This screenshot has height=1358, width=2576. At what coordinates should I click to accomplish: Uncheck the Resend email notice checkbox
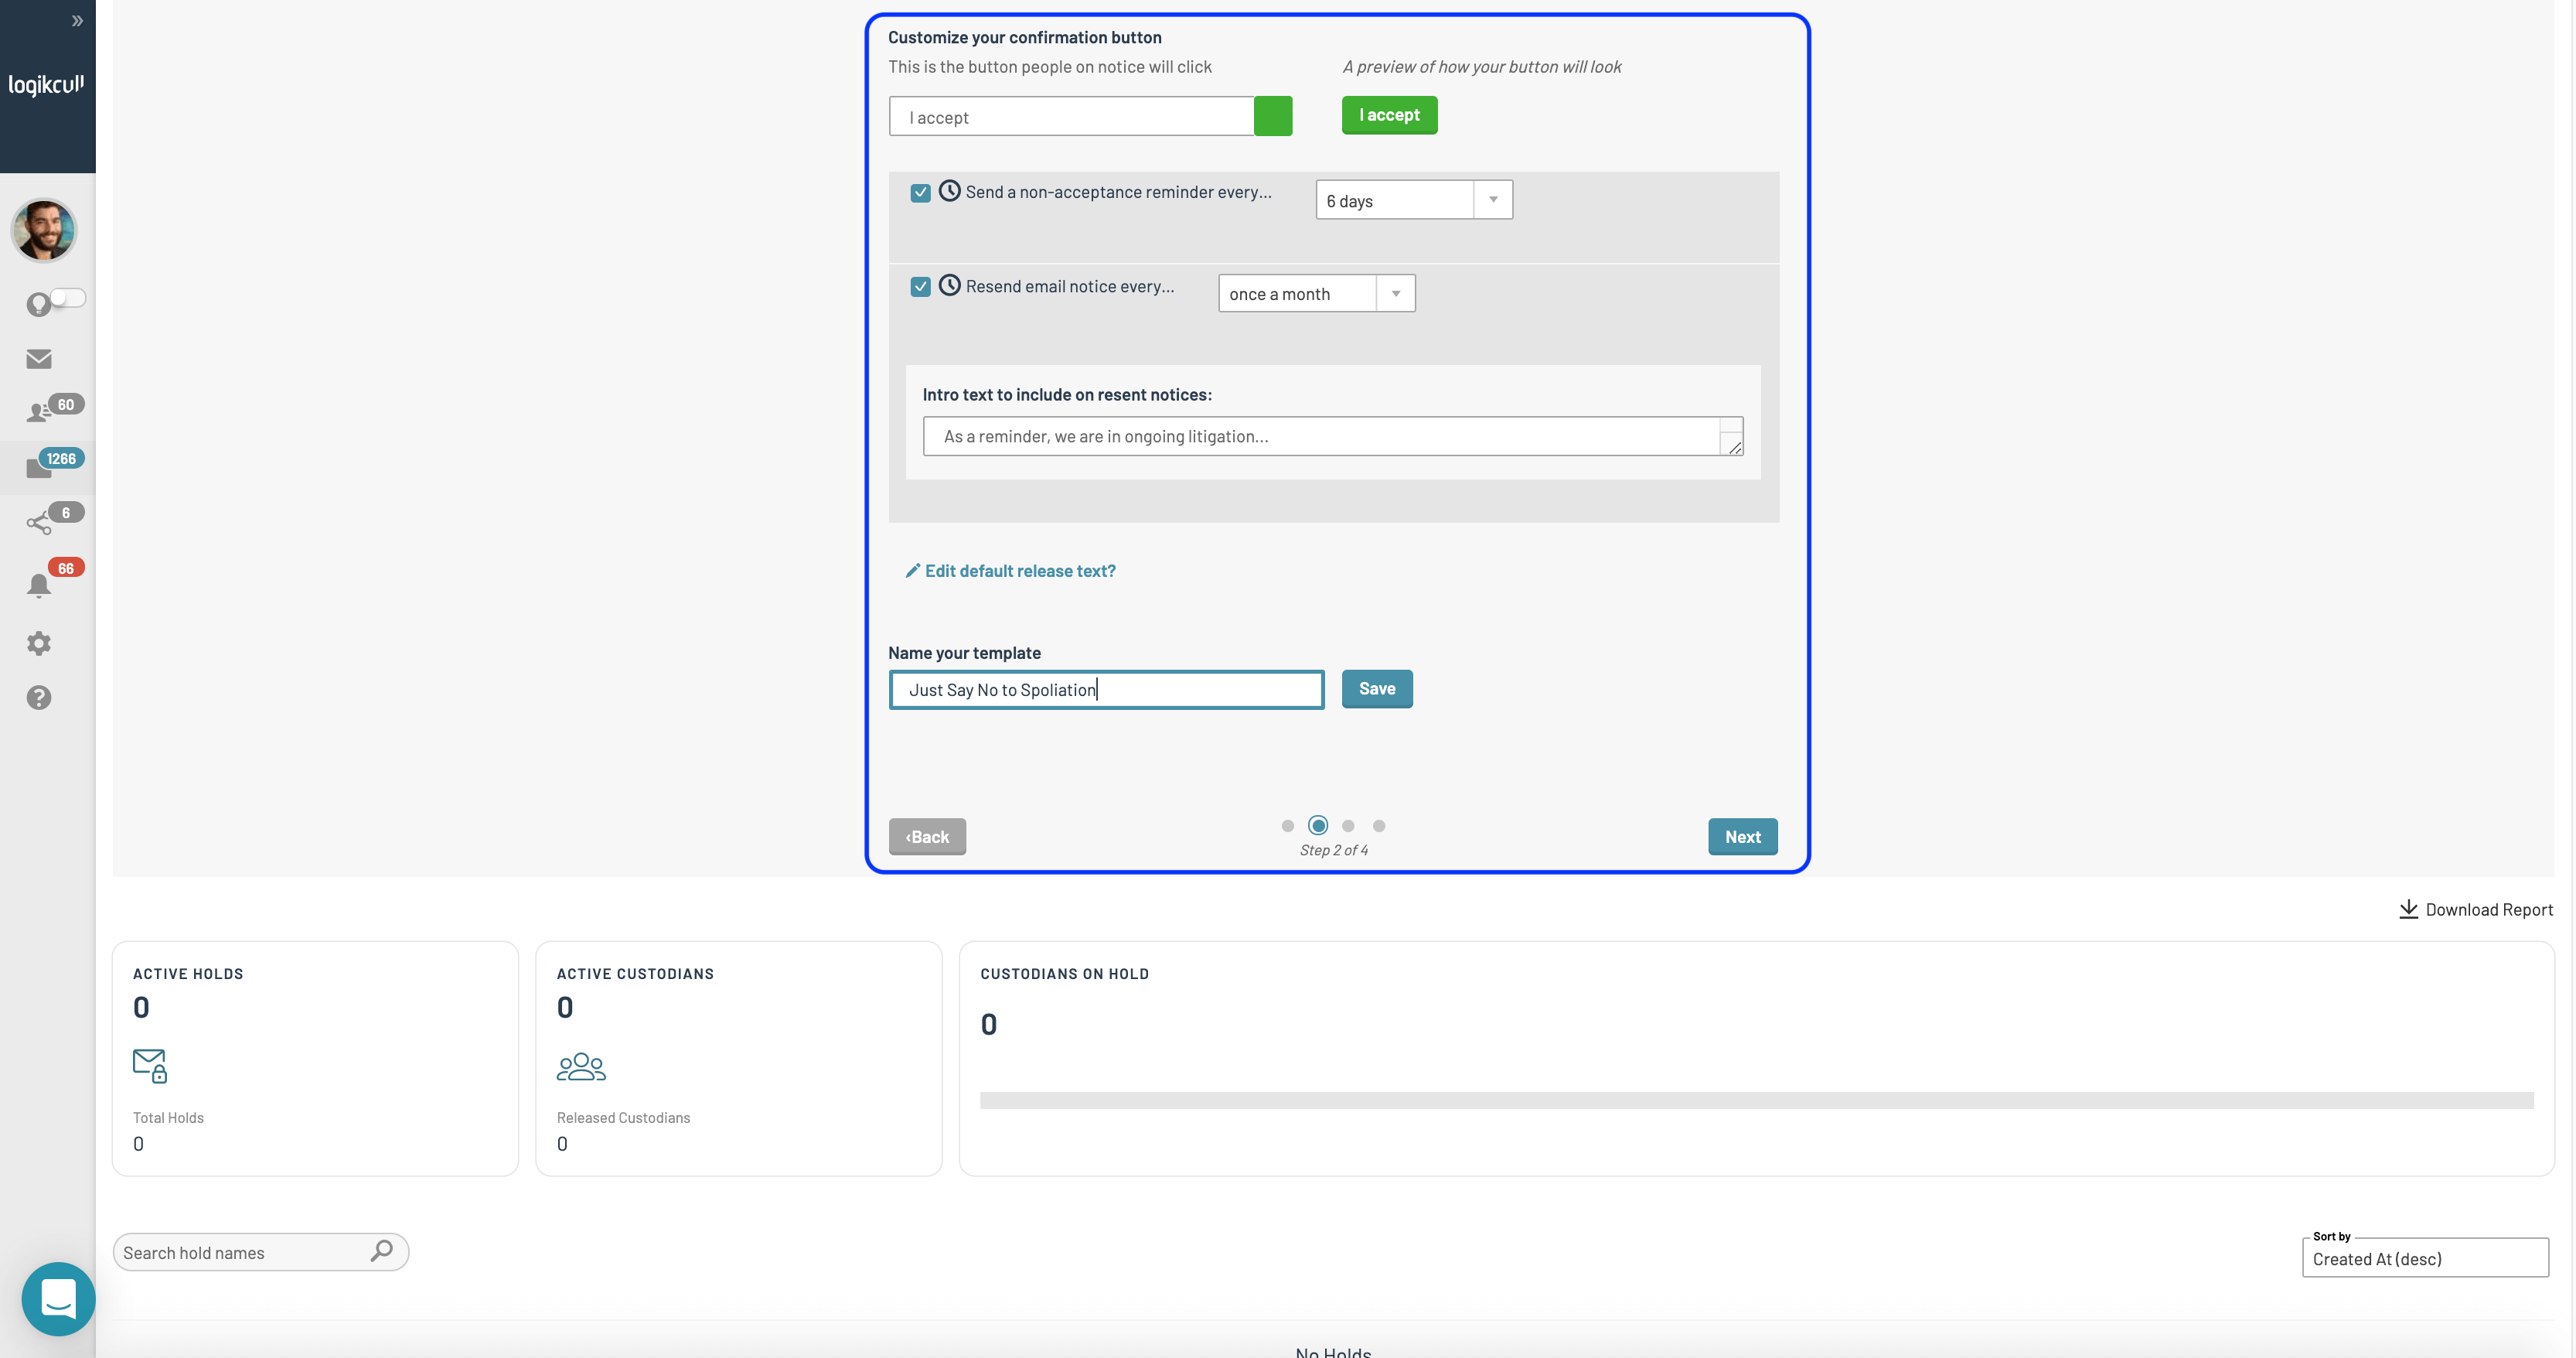pyautogui.click(x=920, y=287)
